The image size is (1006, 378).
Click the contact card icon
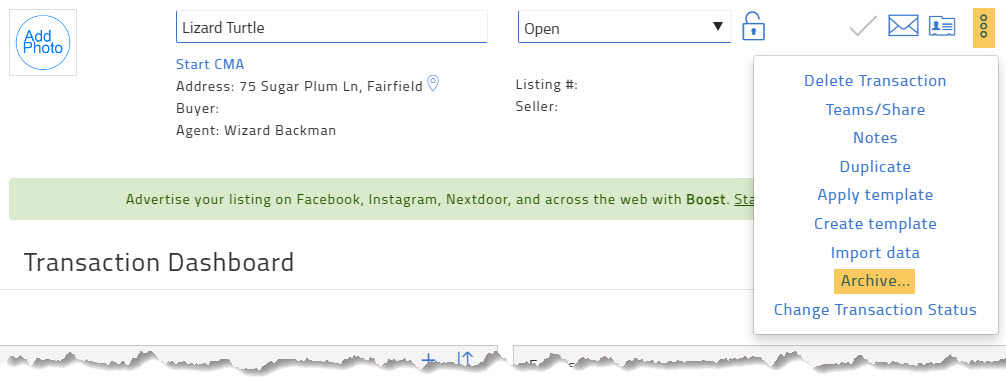[x=942, y=26]
